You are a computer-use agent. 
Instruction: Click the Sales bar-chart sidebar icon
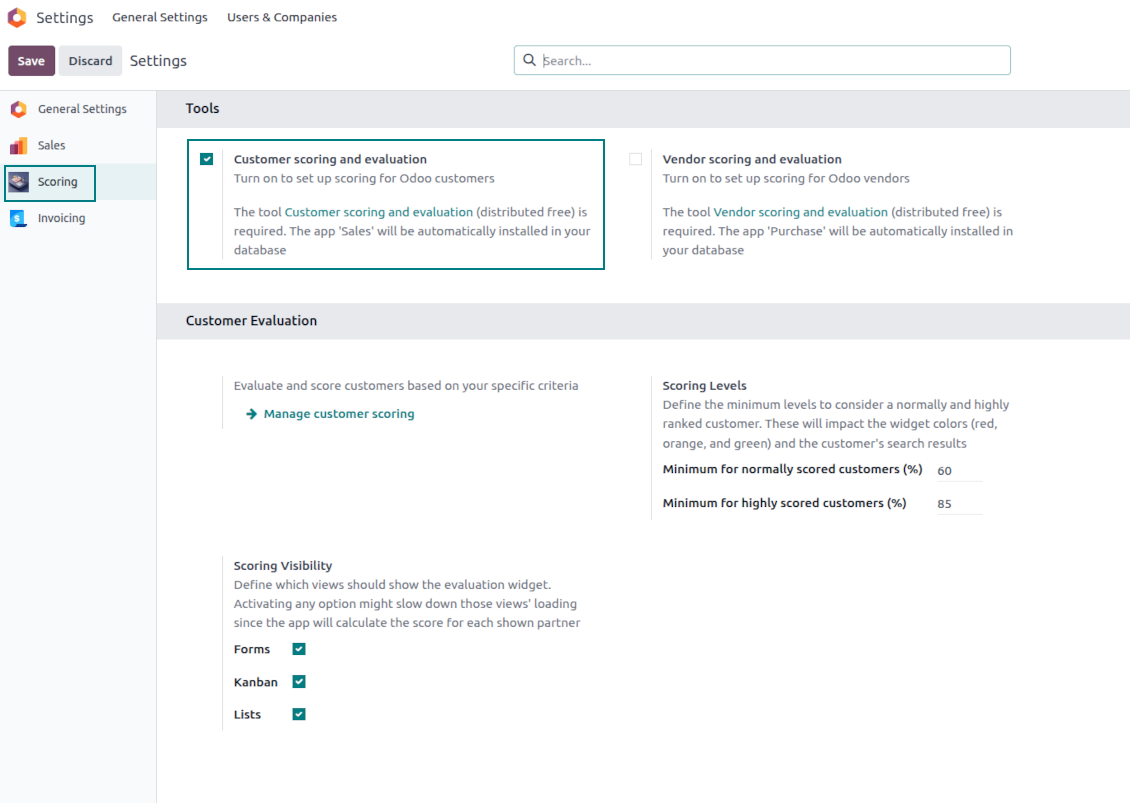[19, 146]
